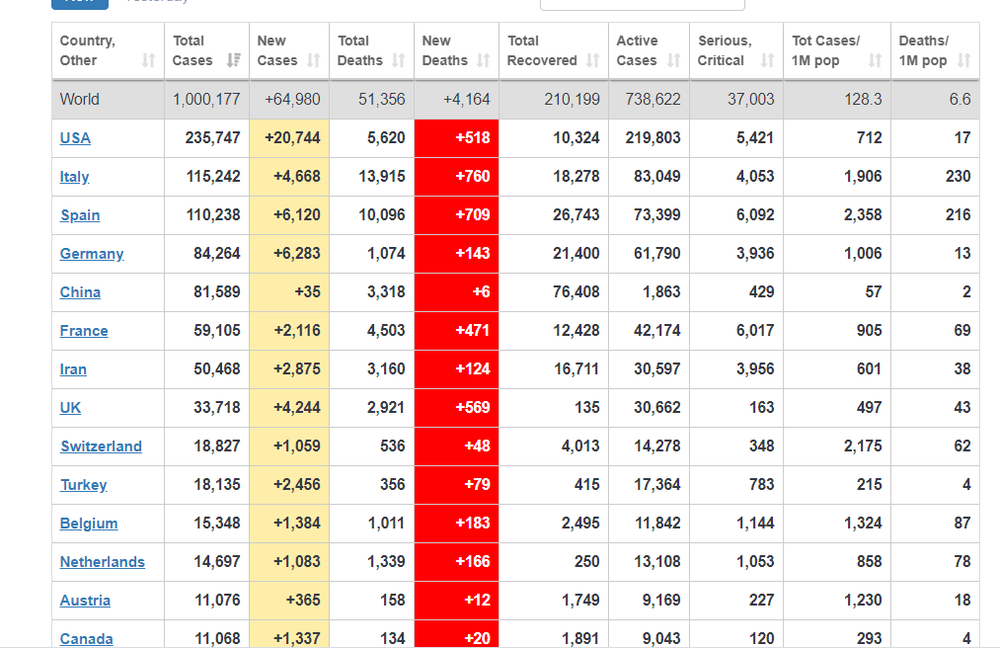Sort by Serious, Critical arrows
The height and width of the screenshot is (648, 1000).
click(768, 61)
